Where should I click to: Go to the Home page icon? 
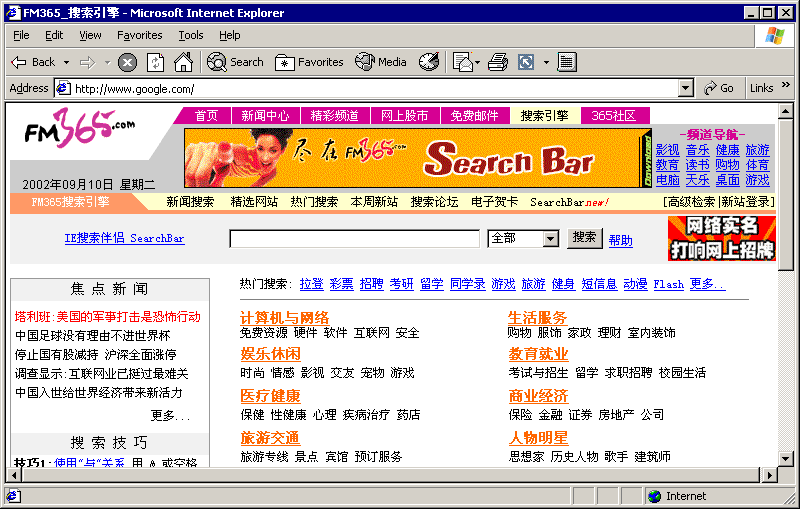tap(183, 62)
